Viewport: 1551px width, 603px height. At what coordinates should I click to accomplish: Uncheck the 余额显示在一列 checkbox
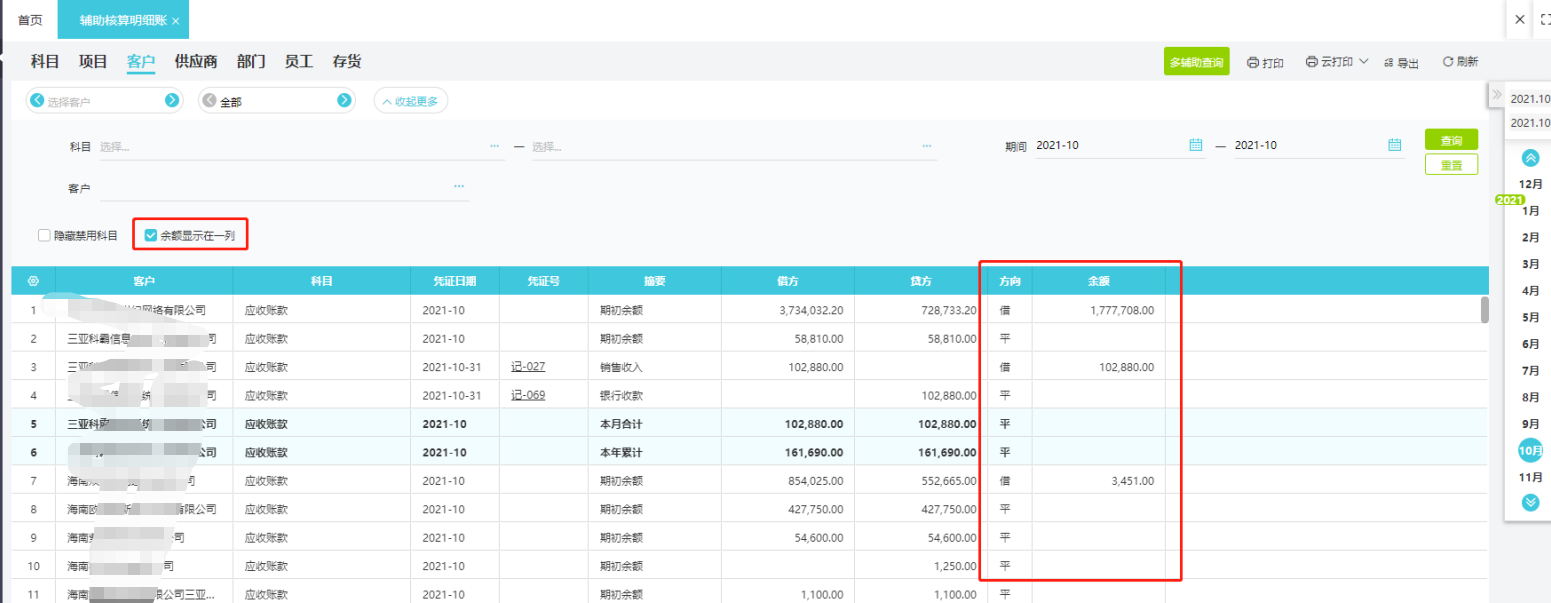[x=151, y=236]
